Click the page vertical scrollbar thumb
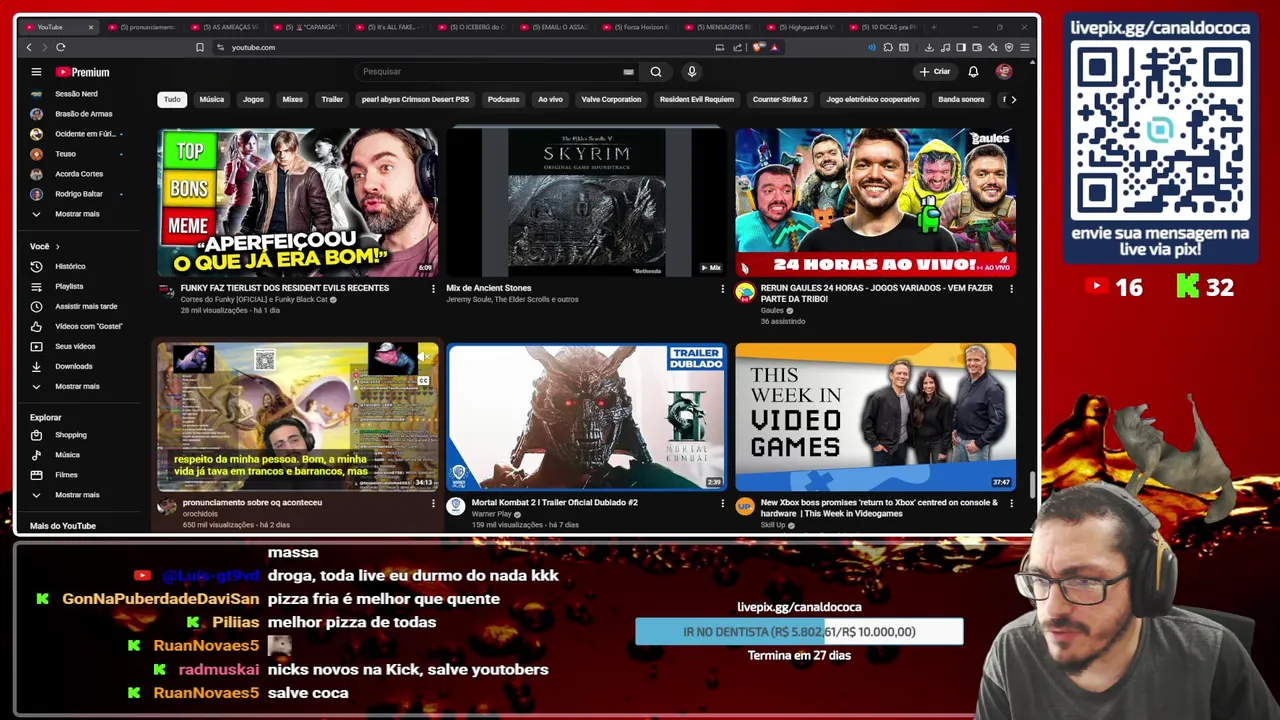 tap(1033, 483)
